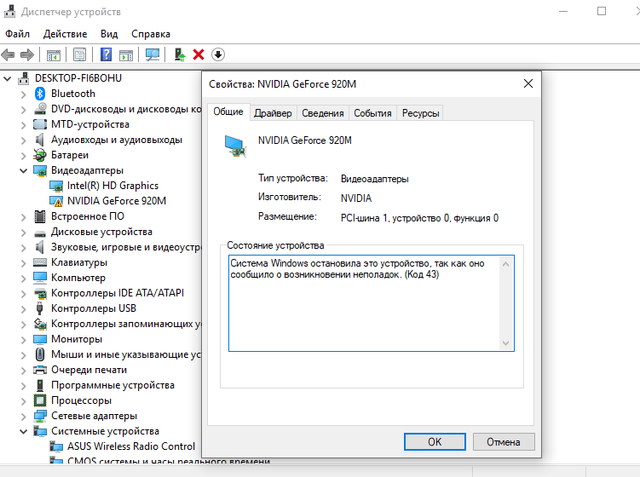Image resolution: width=640 pixels, height=477 pixels.
Task: Open the Properties toolbar icon
Action: pyautogui.click(x=79, y=54)
